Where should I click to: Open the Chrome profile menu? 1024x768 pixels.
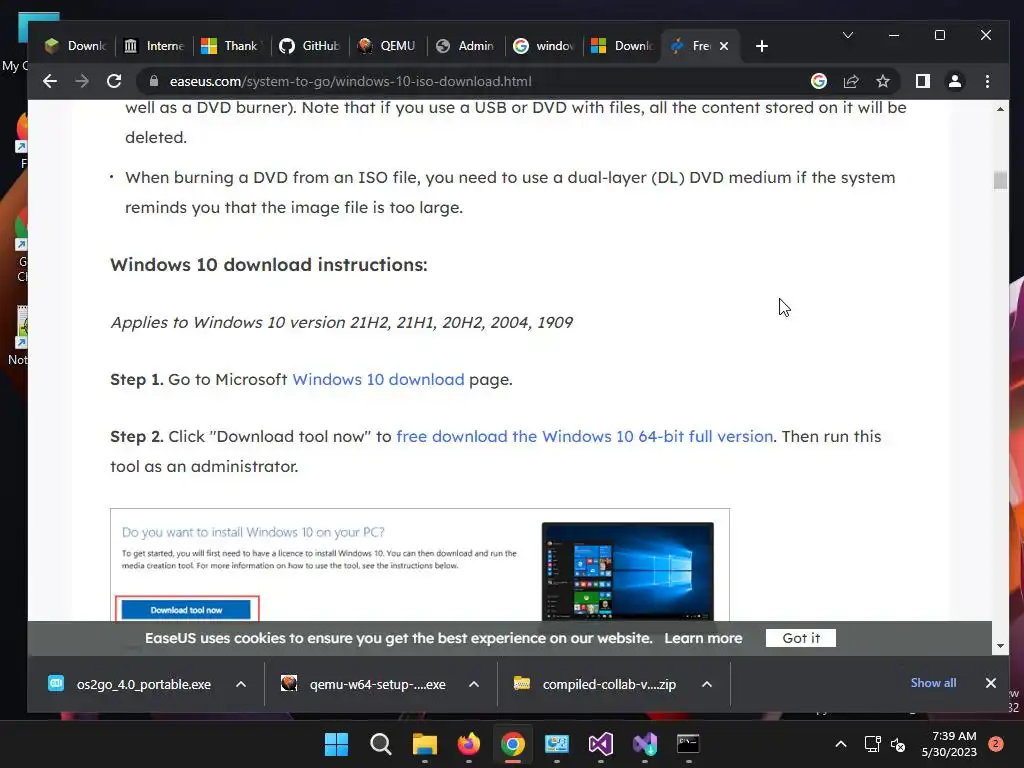pyautogui.click(x=955, y=81)
